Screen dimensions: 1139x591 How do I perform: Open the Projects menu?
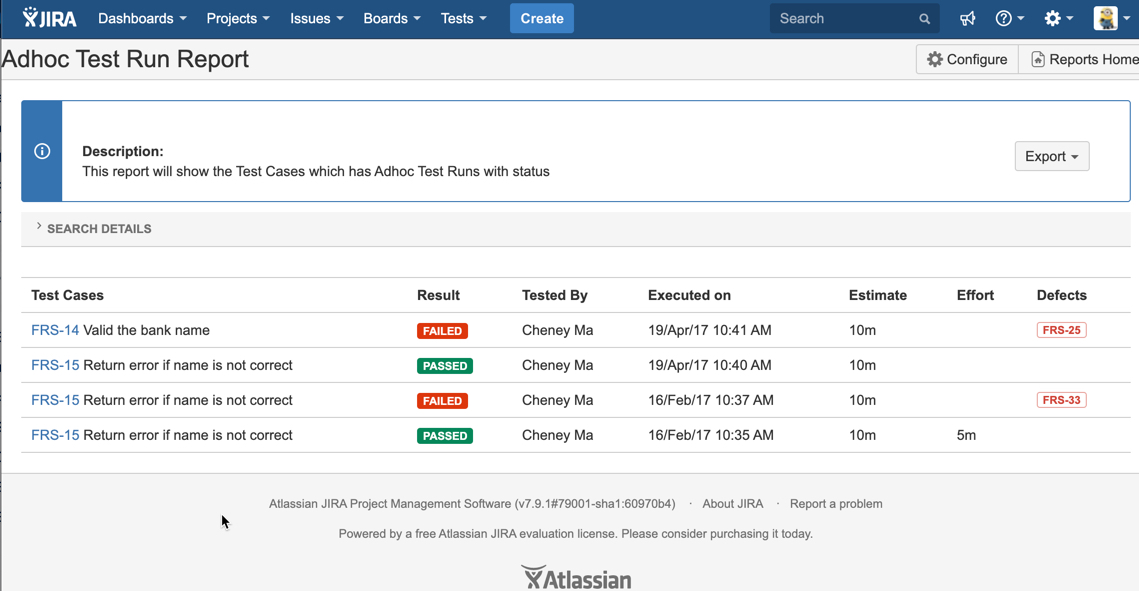pos(238,18)
